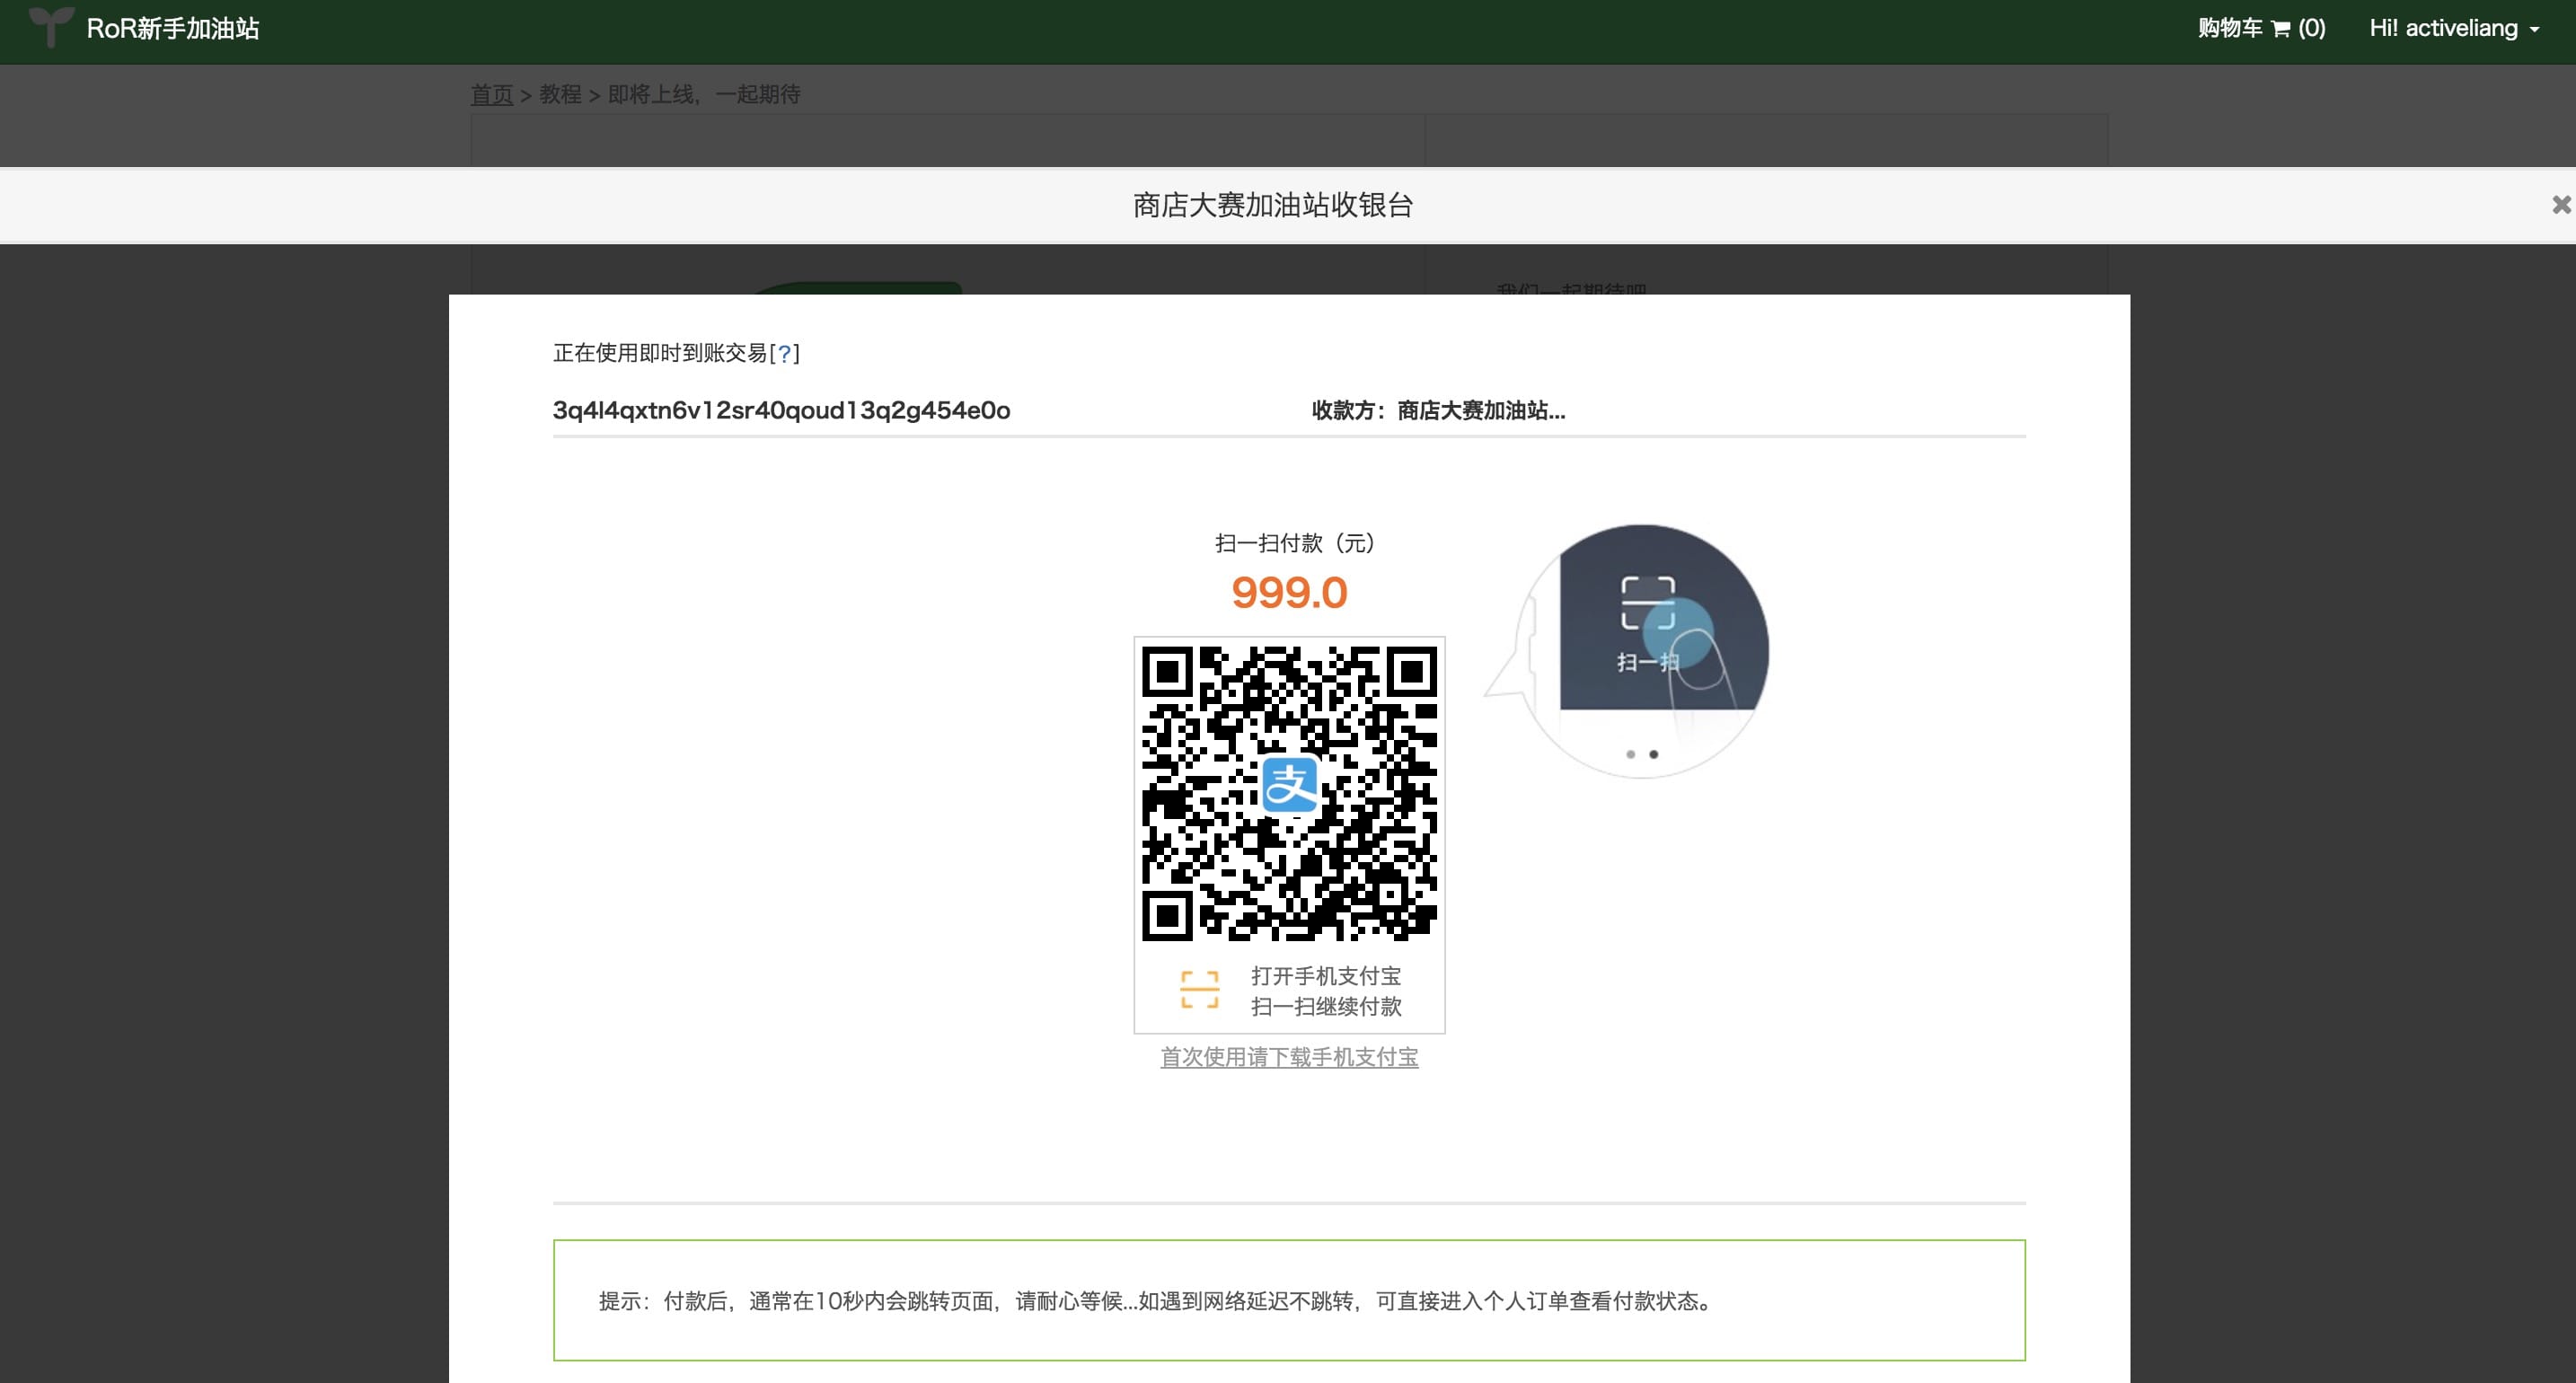Click the 首页 breadcrumb link

coord(492,94)
